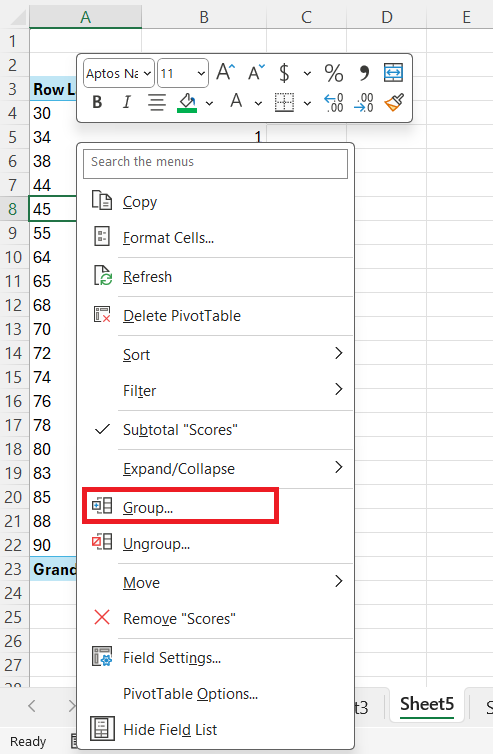
Task: Expand the Sort submenu
Action: click(x=218, y=354)
